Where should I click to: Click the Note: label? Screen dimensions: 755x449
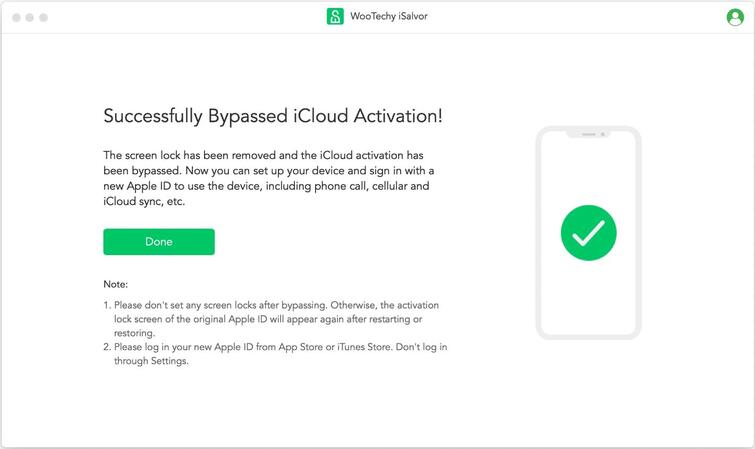pyautogui.click(x=116, y=285)
